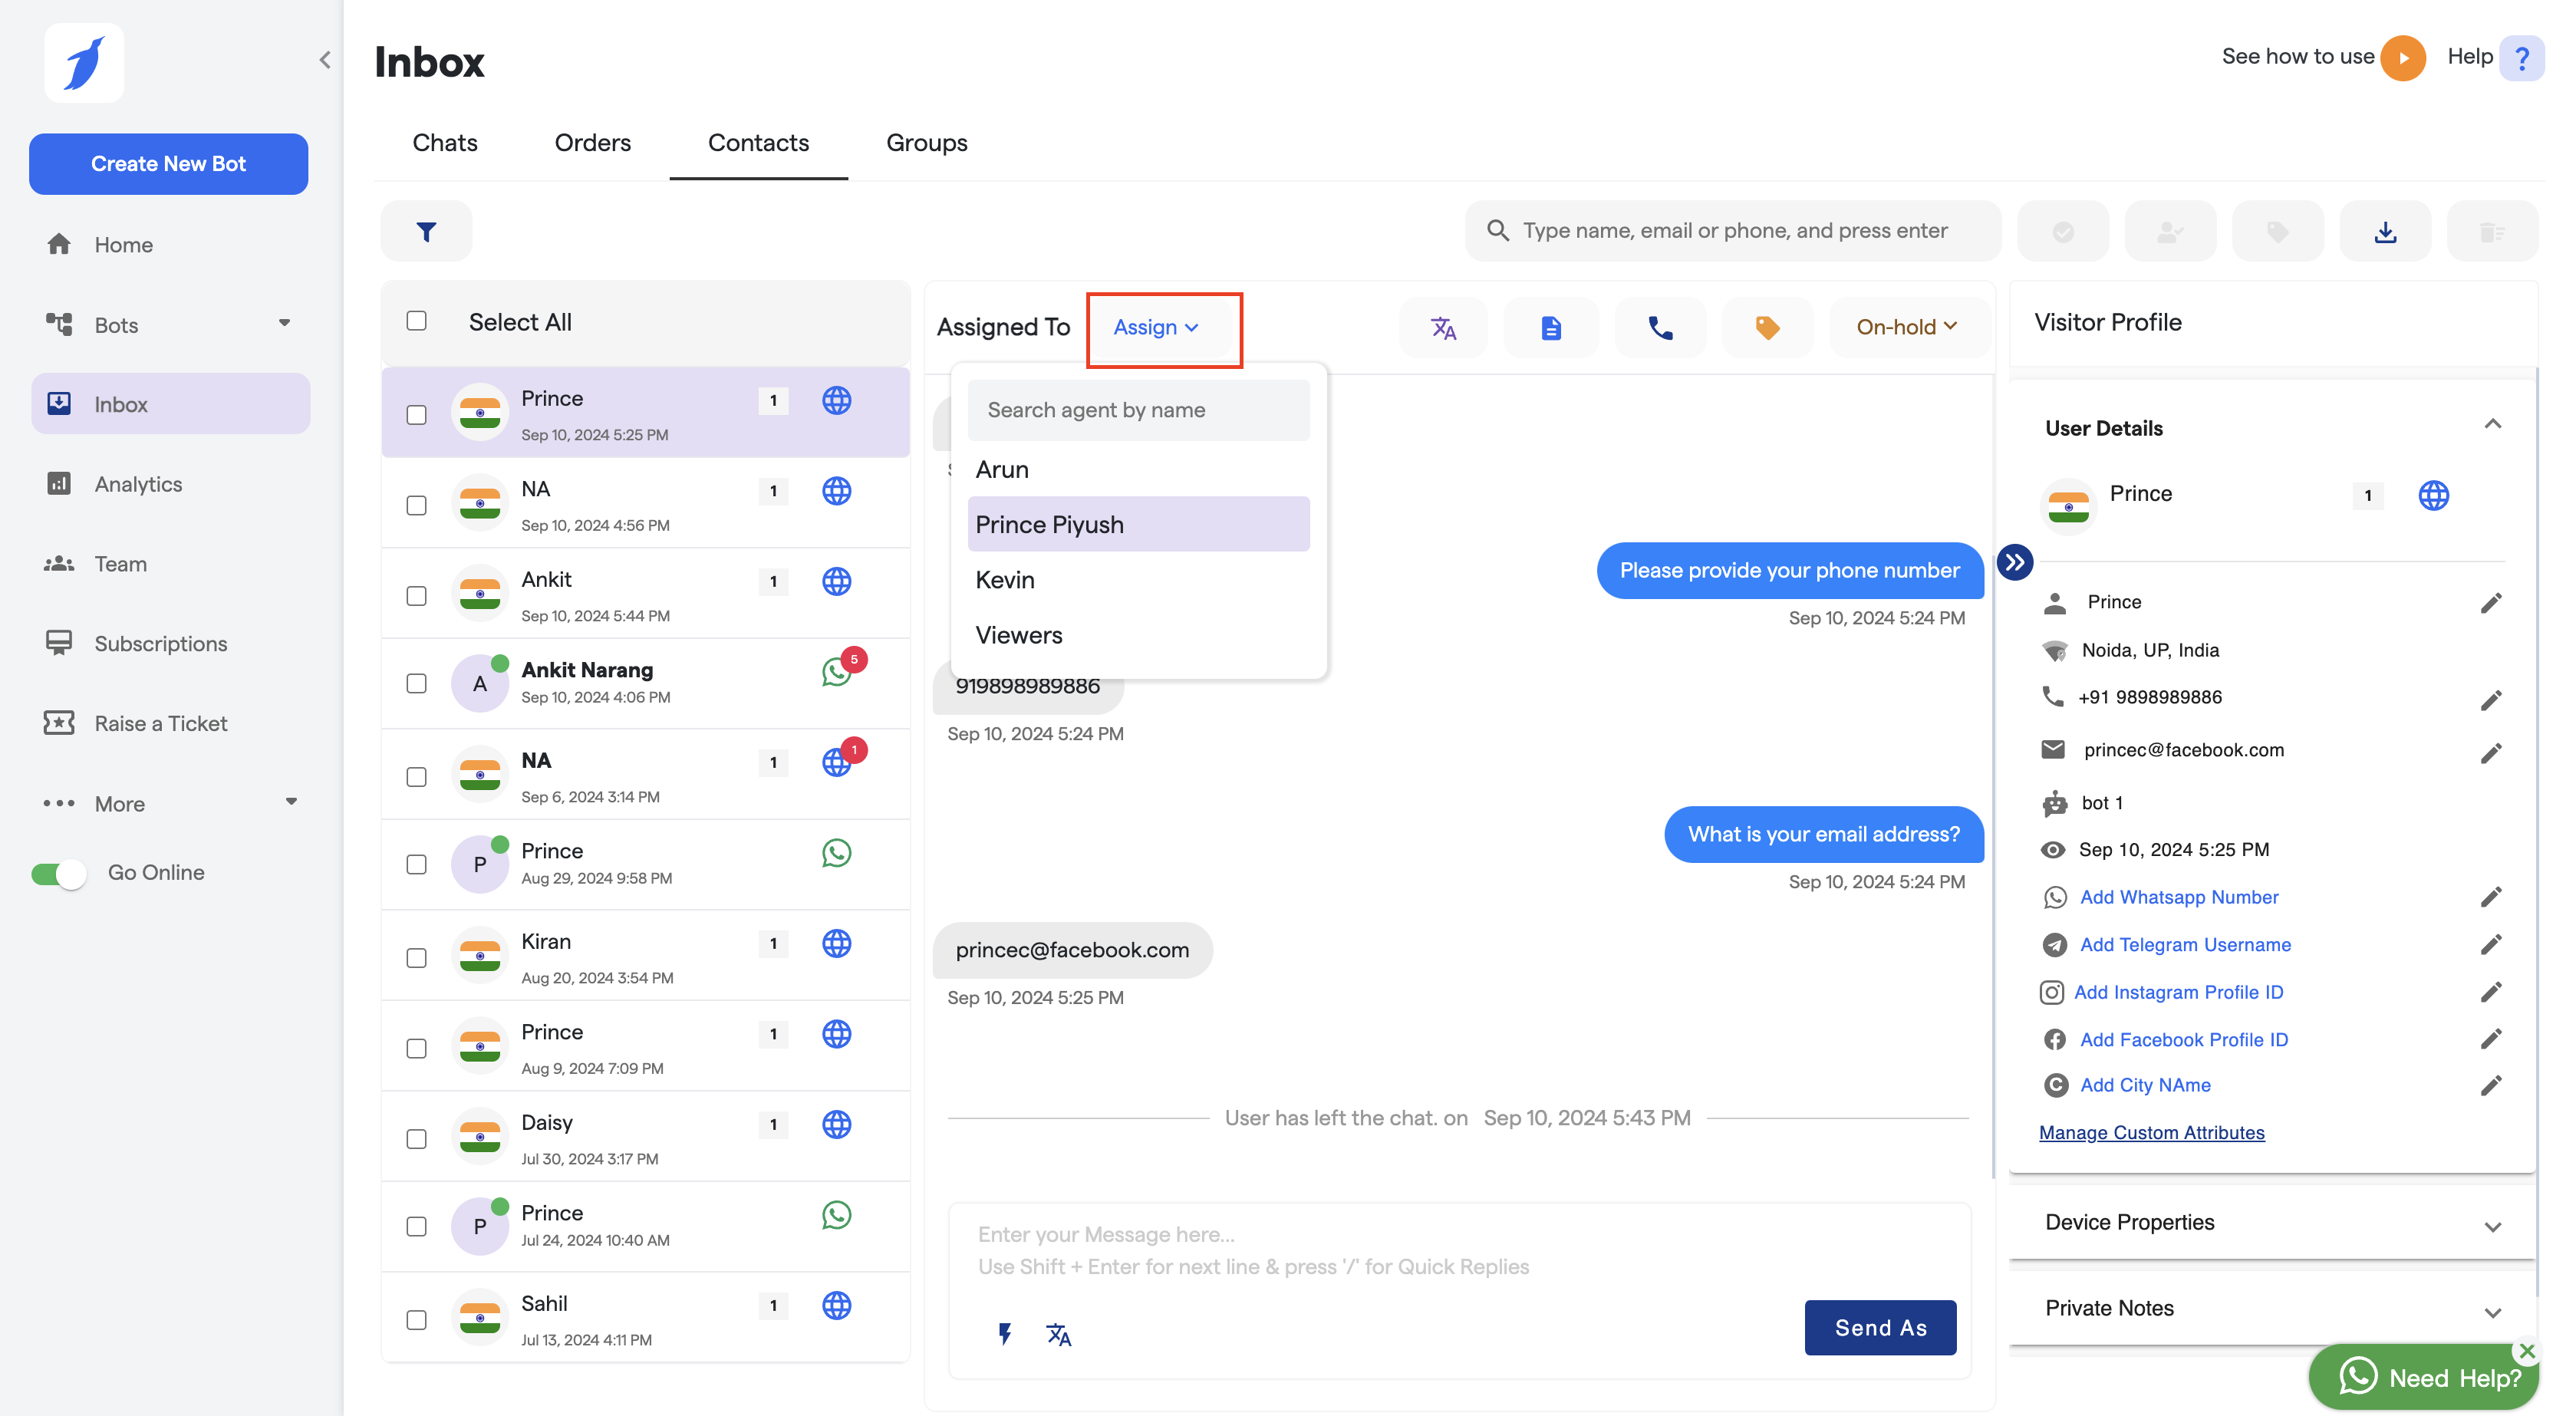Open the On-hold status dropdown
Screen dimensions: 2576x1416
1906,327
